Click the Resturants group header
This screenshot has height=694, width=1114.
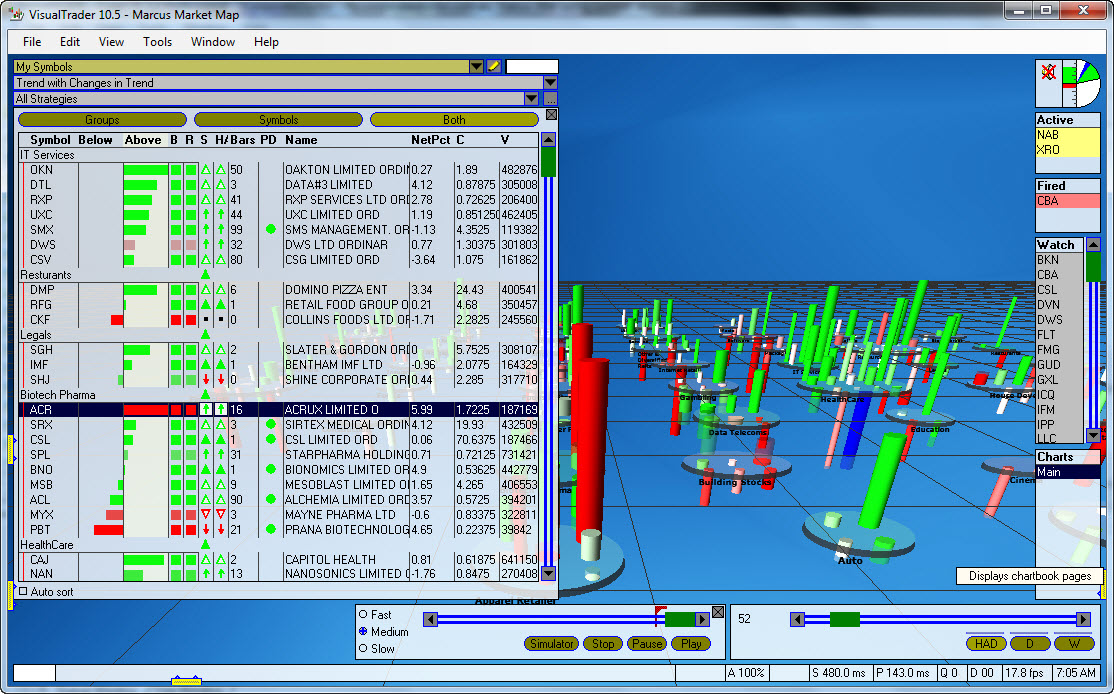coord(46,275)
